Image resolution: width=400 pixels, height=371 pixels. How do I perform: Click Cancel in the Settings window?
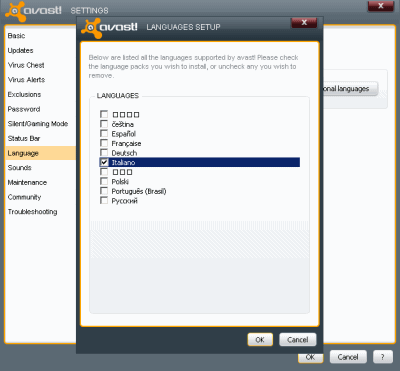pyautogui.click(x=348, y=357)
